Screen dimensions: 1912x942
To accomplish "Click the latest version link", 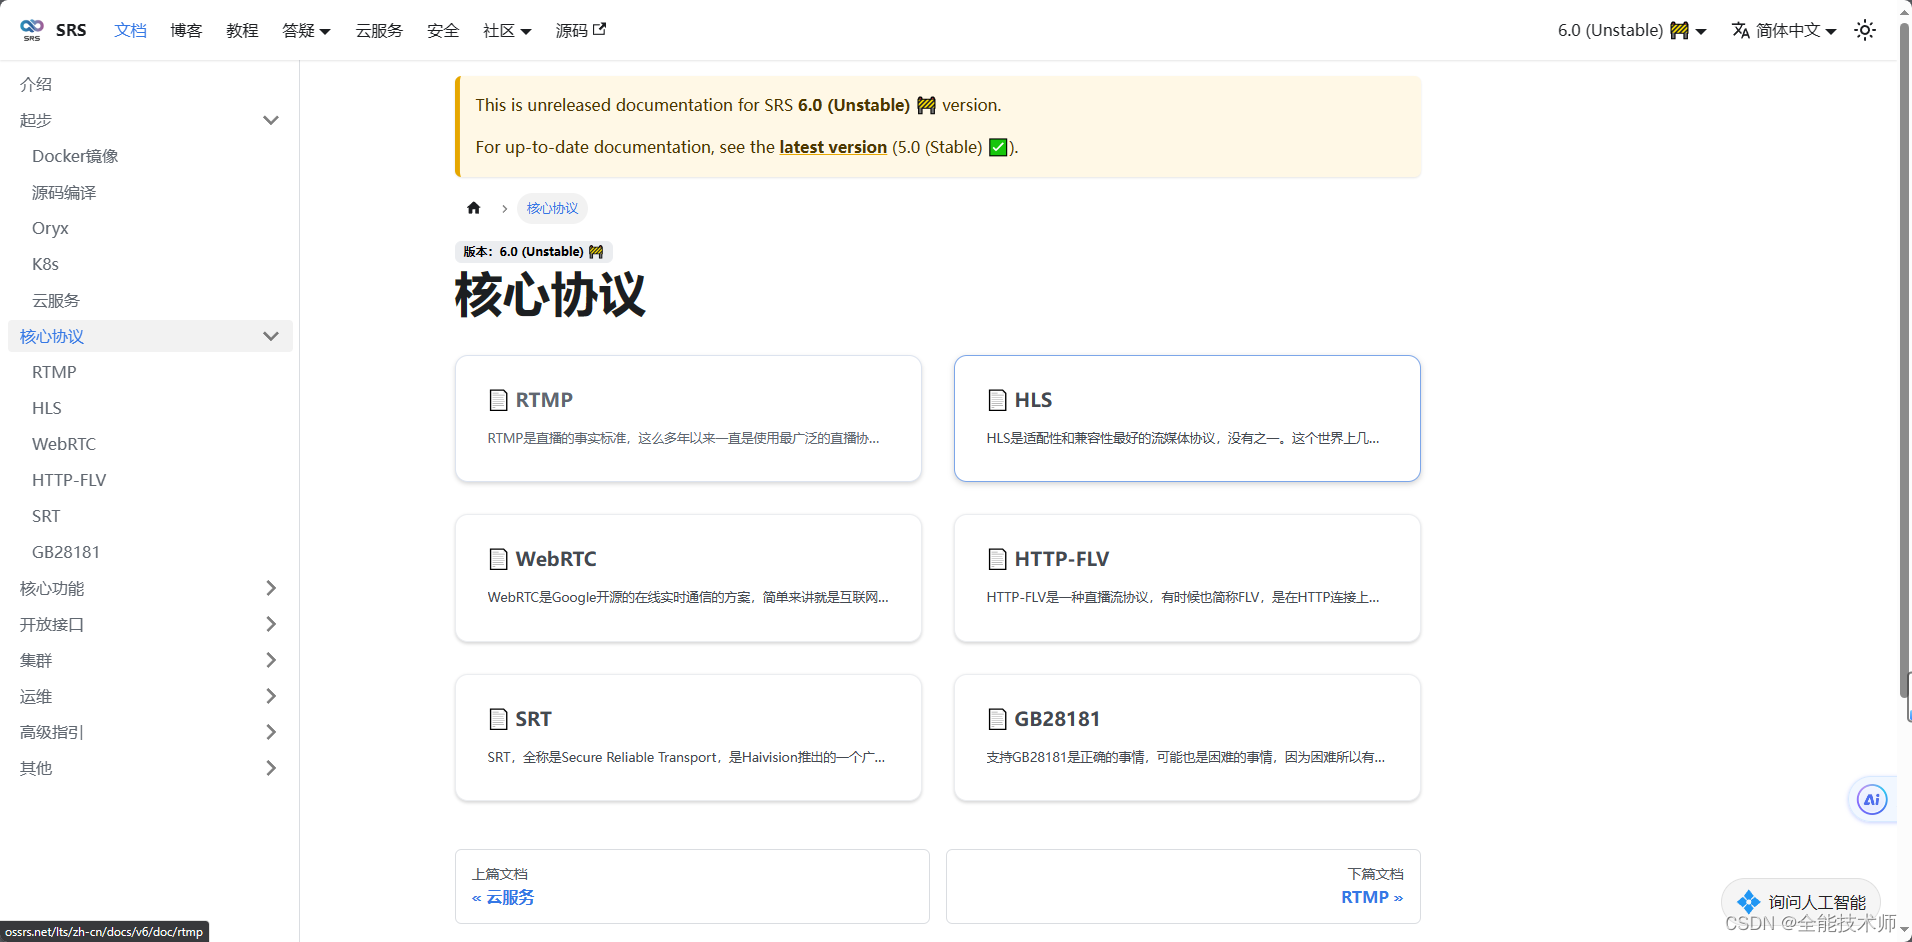I will (833, 147).
